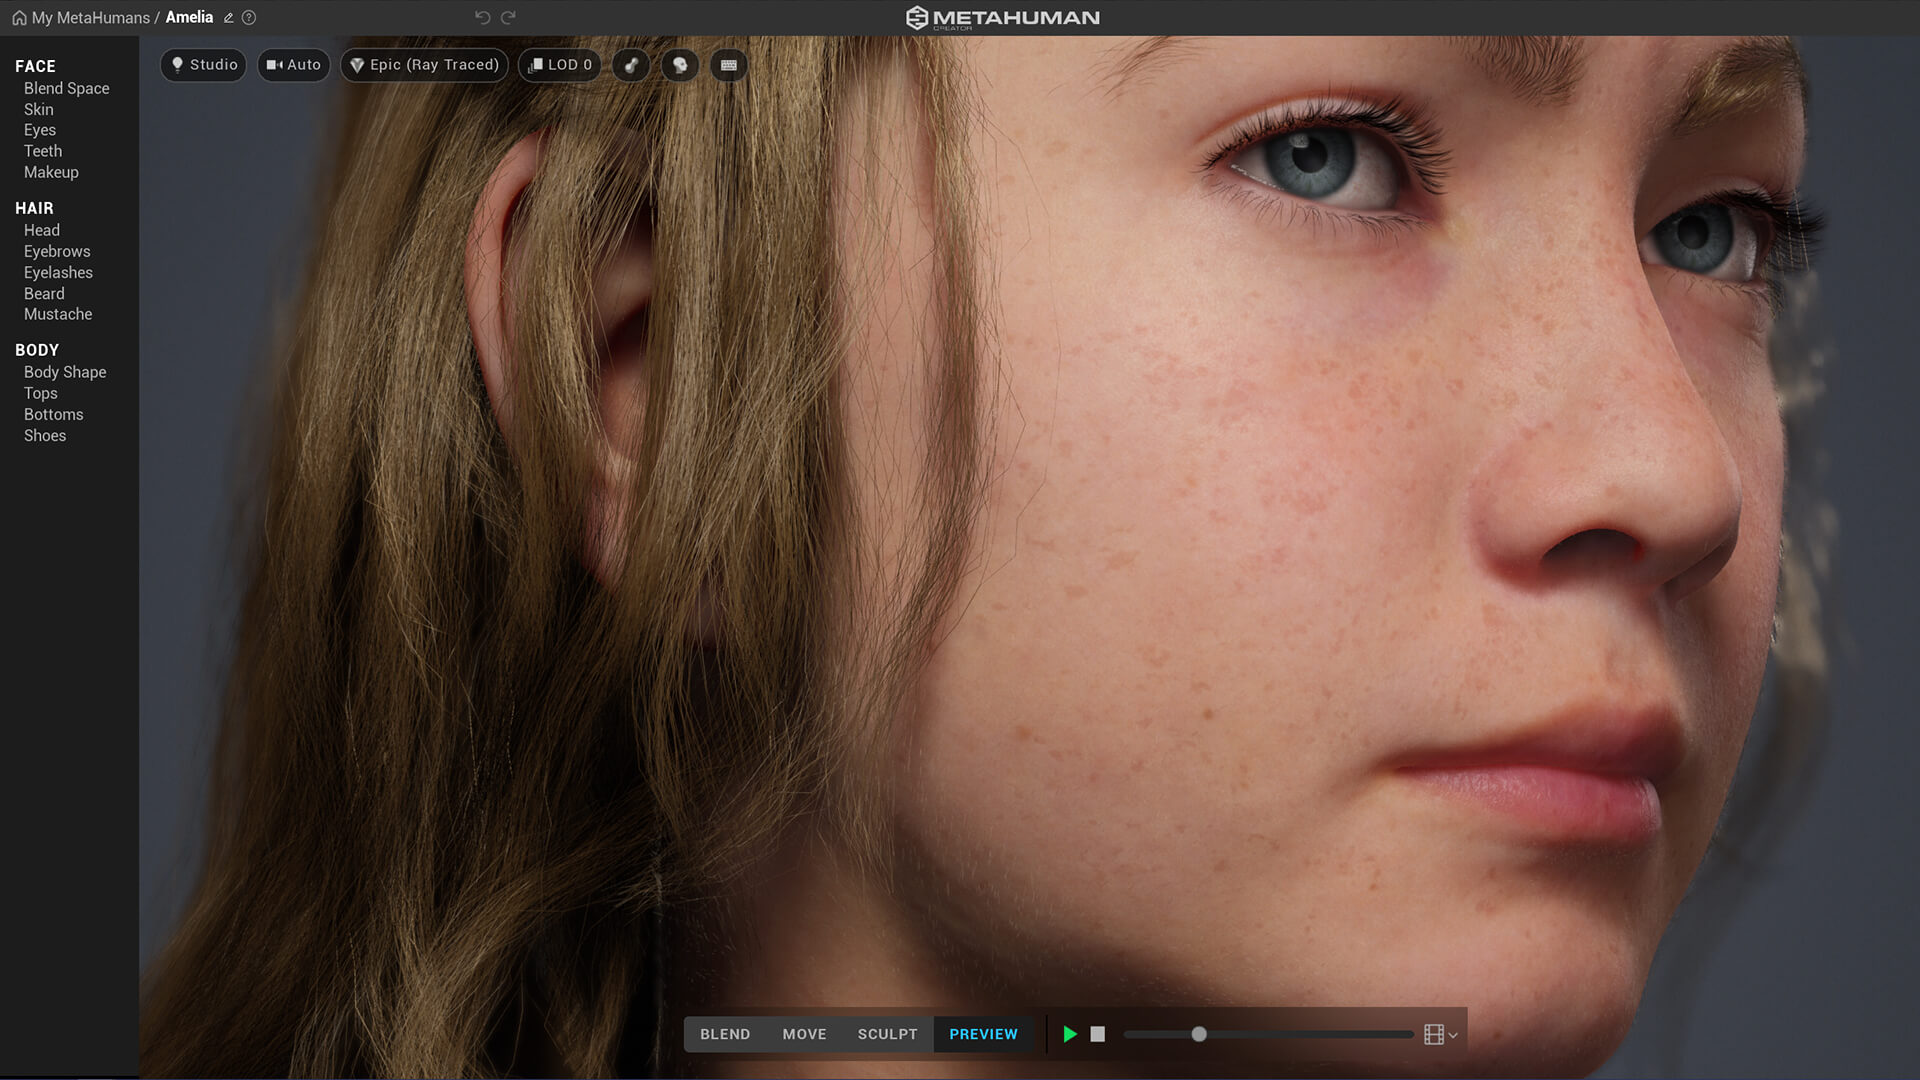This screenshot has width=1920, height=1080.
Task: Stop the animation preview
Action: (x=1098, y=1034)
